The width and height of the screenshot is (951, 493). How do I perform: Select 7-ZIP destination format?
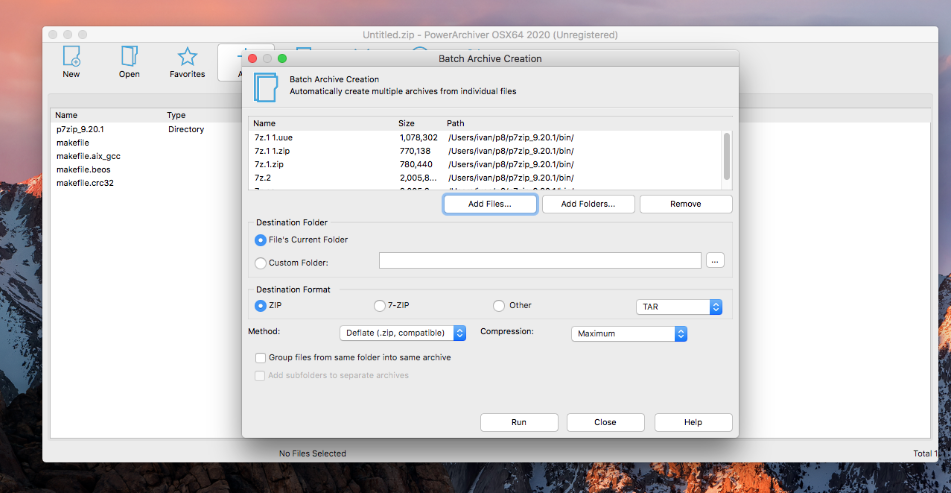(x=379, y=305)
